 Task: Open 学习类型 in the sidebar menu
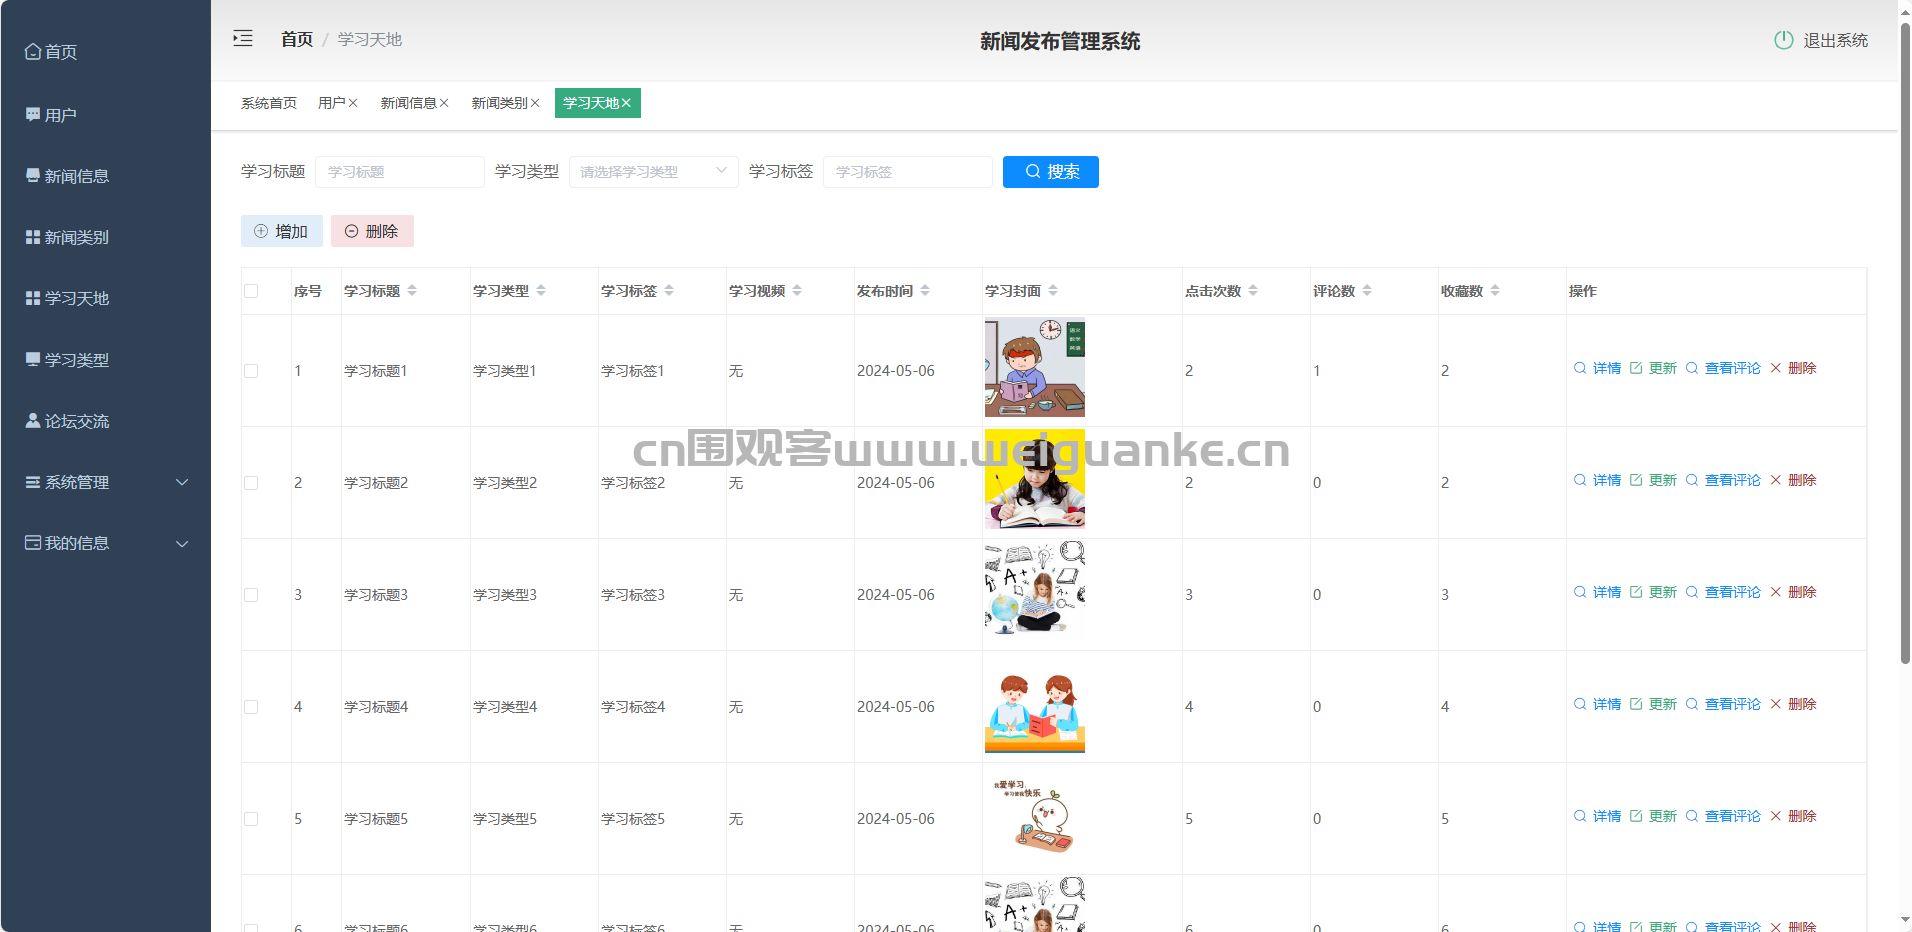pyautogui.click(x=76, y=360)
